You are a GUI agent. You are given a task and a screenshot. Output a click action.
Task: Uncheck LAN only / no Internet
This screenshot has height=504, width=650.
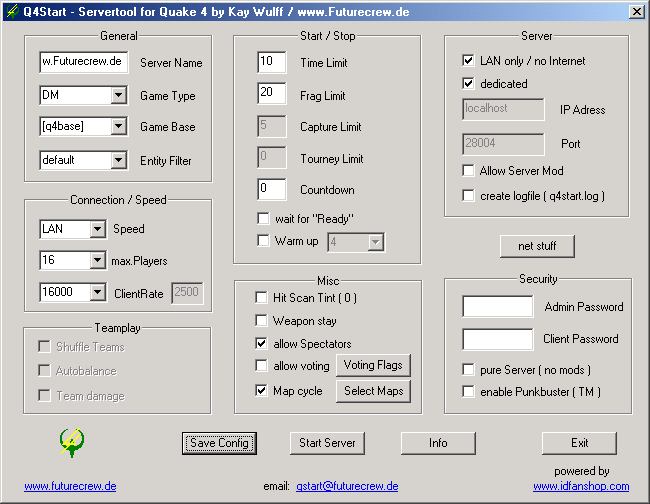[468, 61]
